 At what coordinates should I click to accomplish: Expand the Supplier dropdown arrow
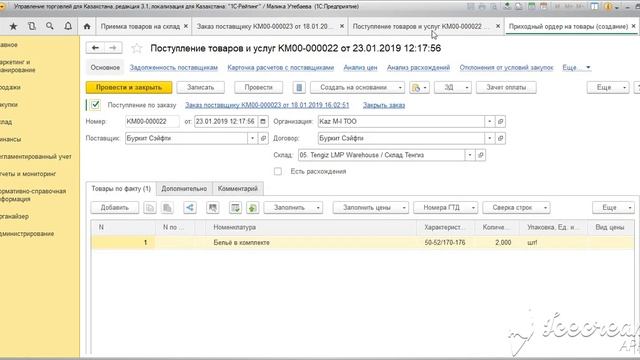(x=253, y=138)
